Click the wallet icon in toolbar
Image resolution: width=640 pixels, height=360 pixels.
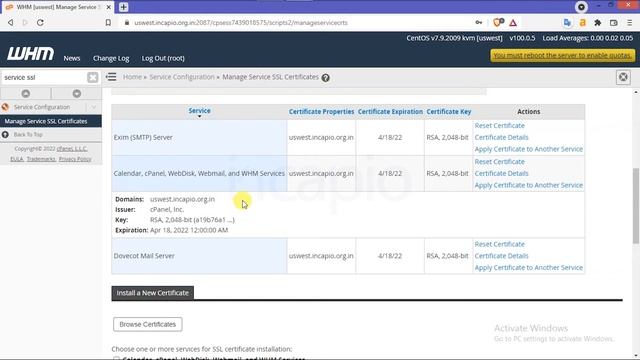coord(613,23)
